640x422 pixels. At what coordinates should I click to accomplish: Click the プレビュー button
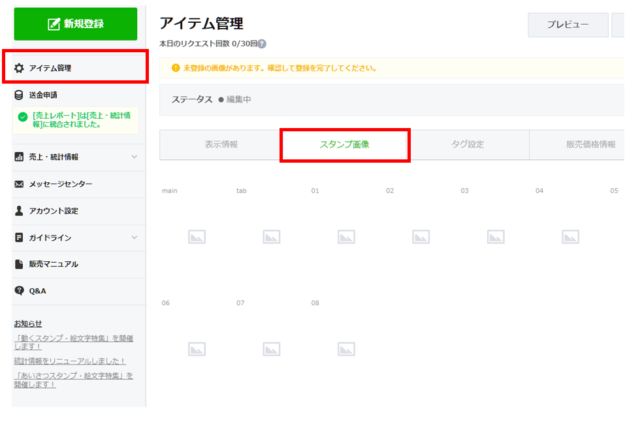pos(568,24)
